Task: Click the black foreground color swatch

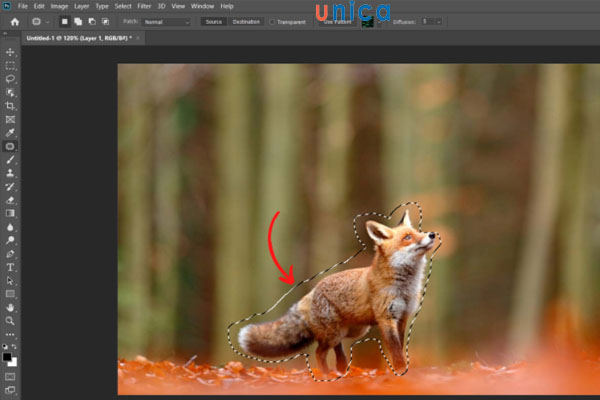Action: 8,356
